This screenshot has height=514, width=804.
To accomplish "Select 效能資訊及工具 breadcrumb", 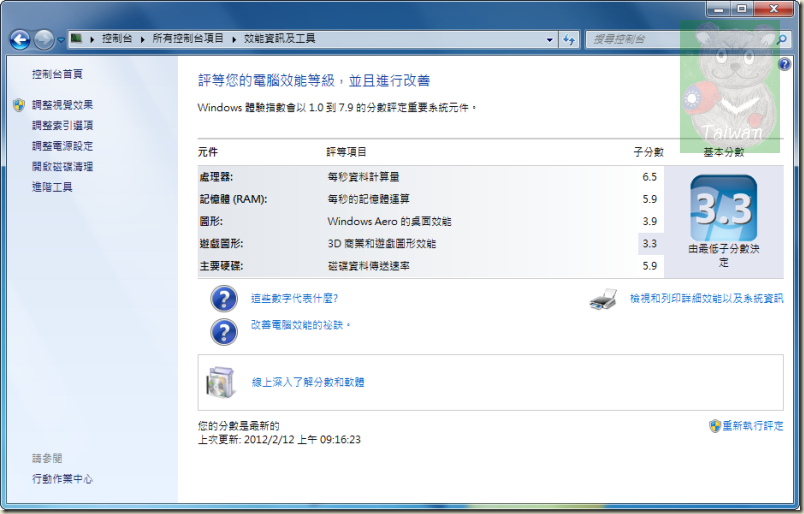I will pyautogui.click(x=279, y=38).
